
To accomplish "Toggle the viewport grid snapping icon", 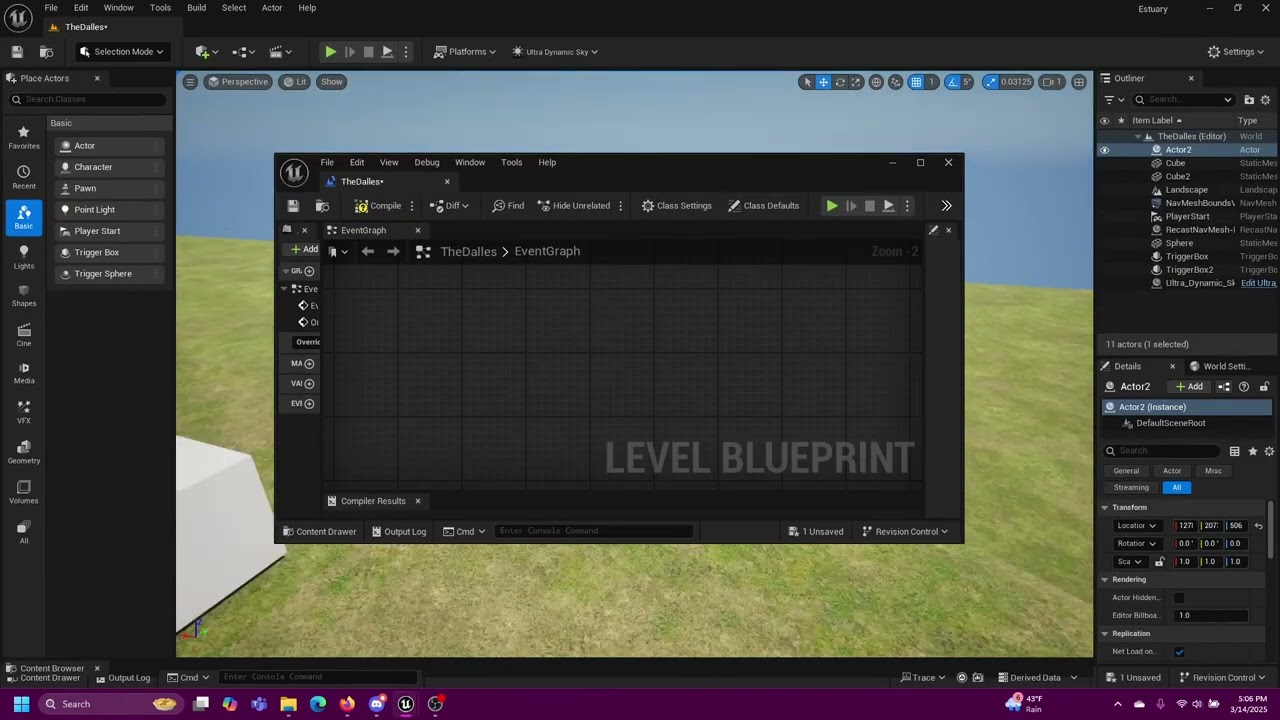I will tap(915, 82).
